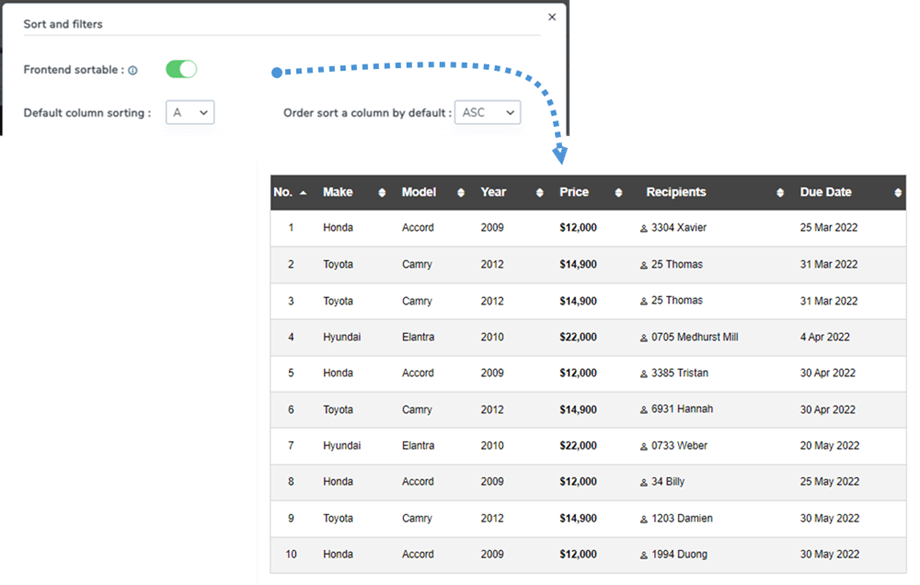Click the Hyundai cell in row 4

[342, 337]
